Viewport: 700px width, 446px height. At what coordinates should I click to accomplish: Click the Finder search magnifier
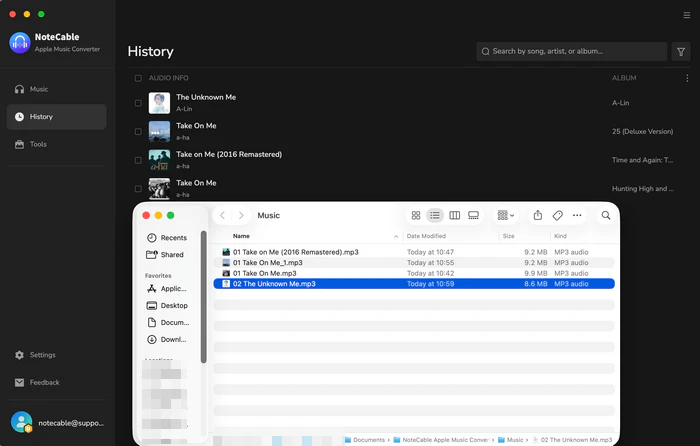pos(606,216)
